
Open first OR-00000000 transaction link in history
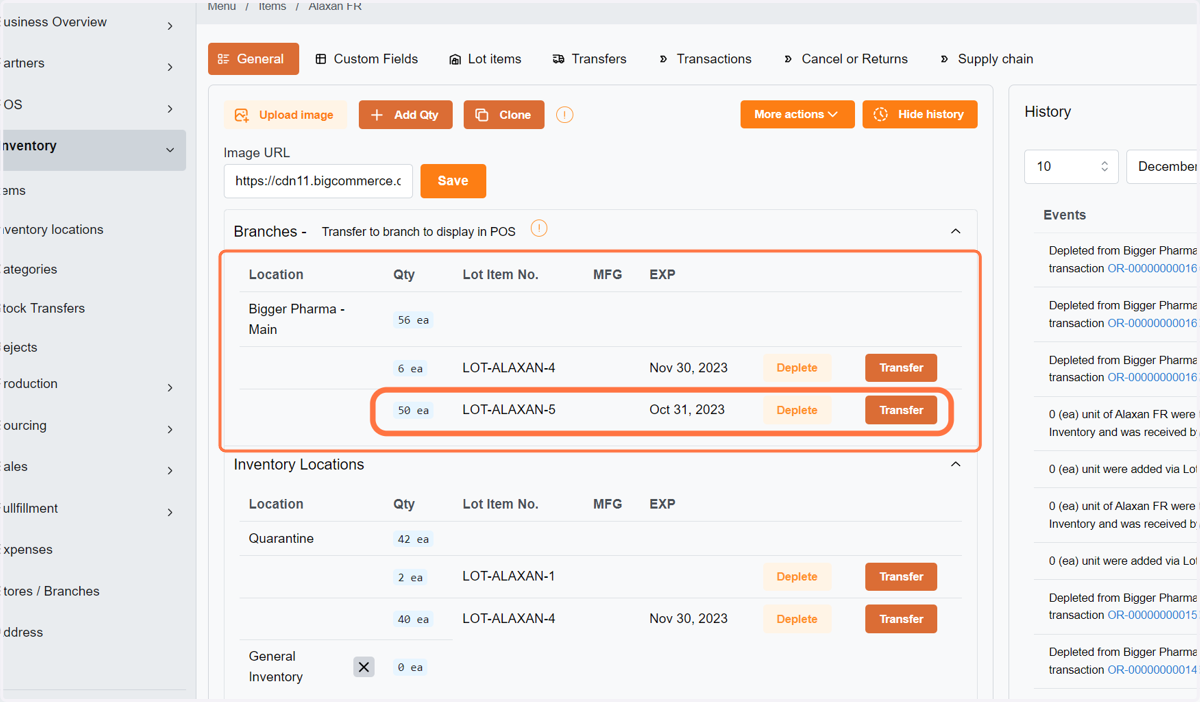coord(1153,269)
